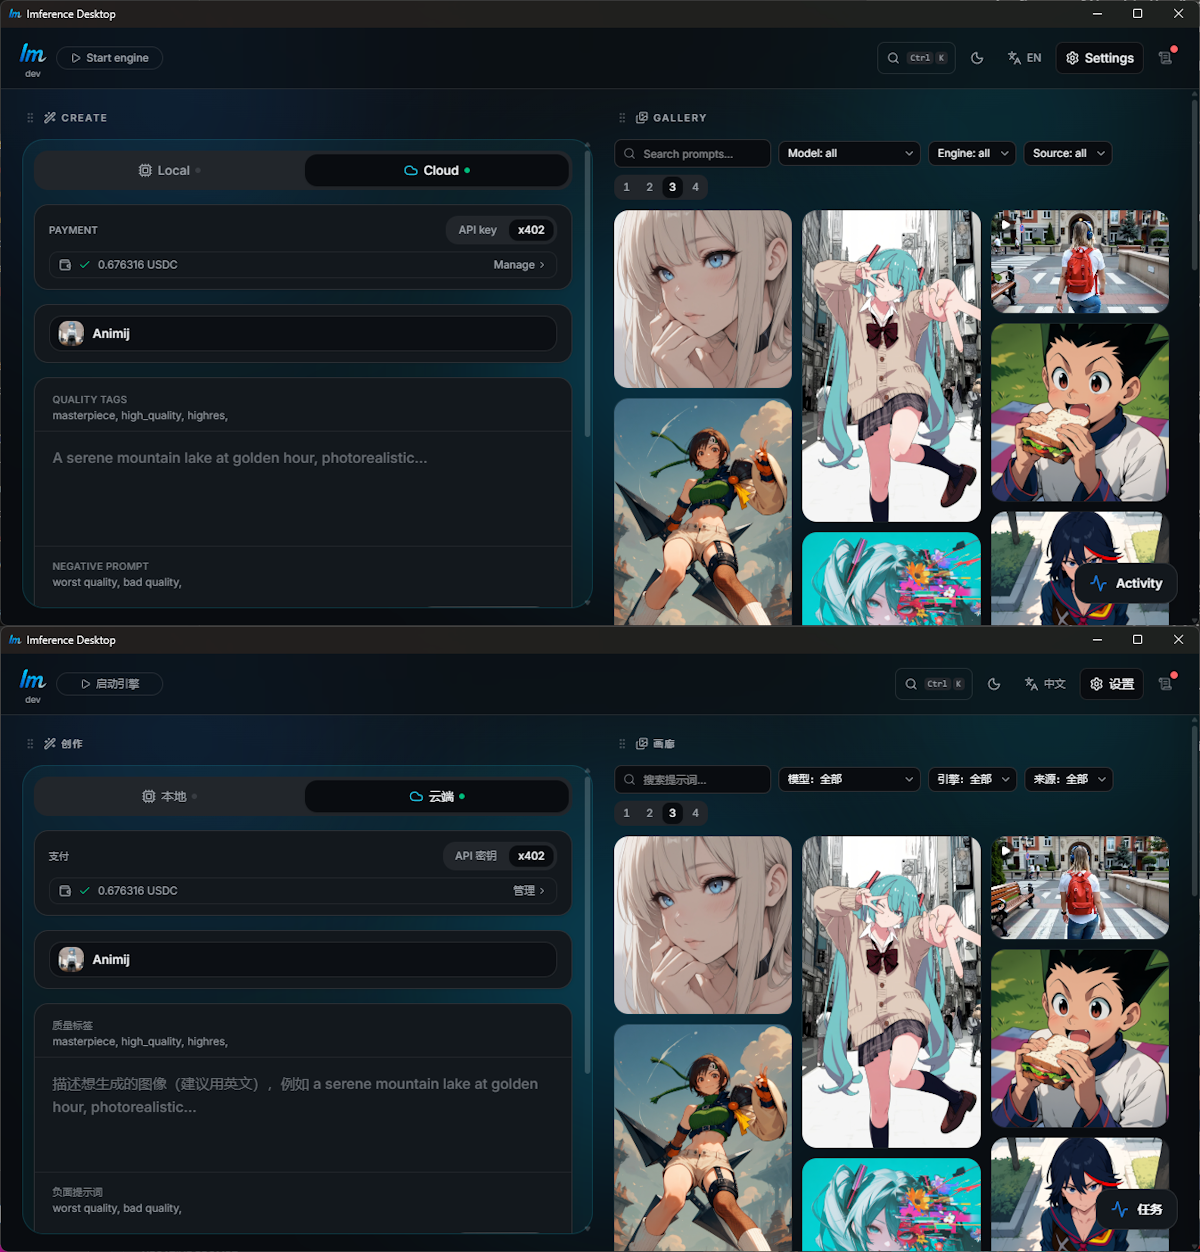Viewport: 1200px width, 1252px height.
Task: Open Activity panel button
Action: 1126,584
